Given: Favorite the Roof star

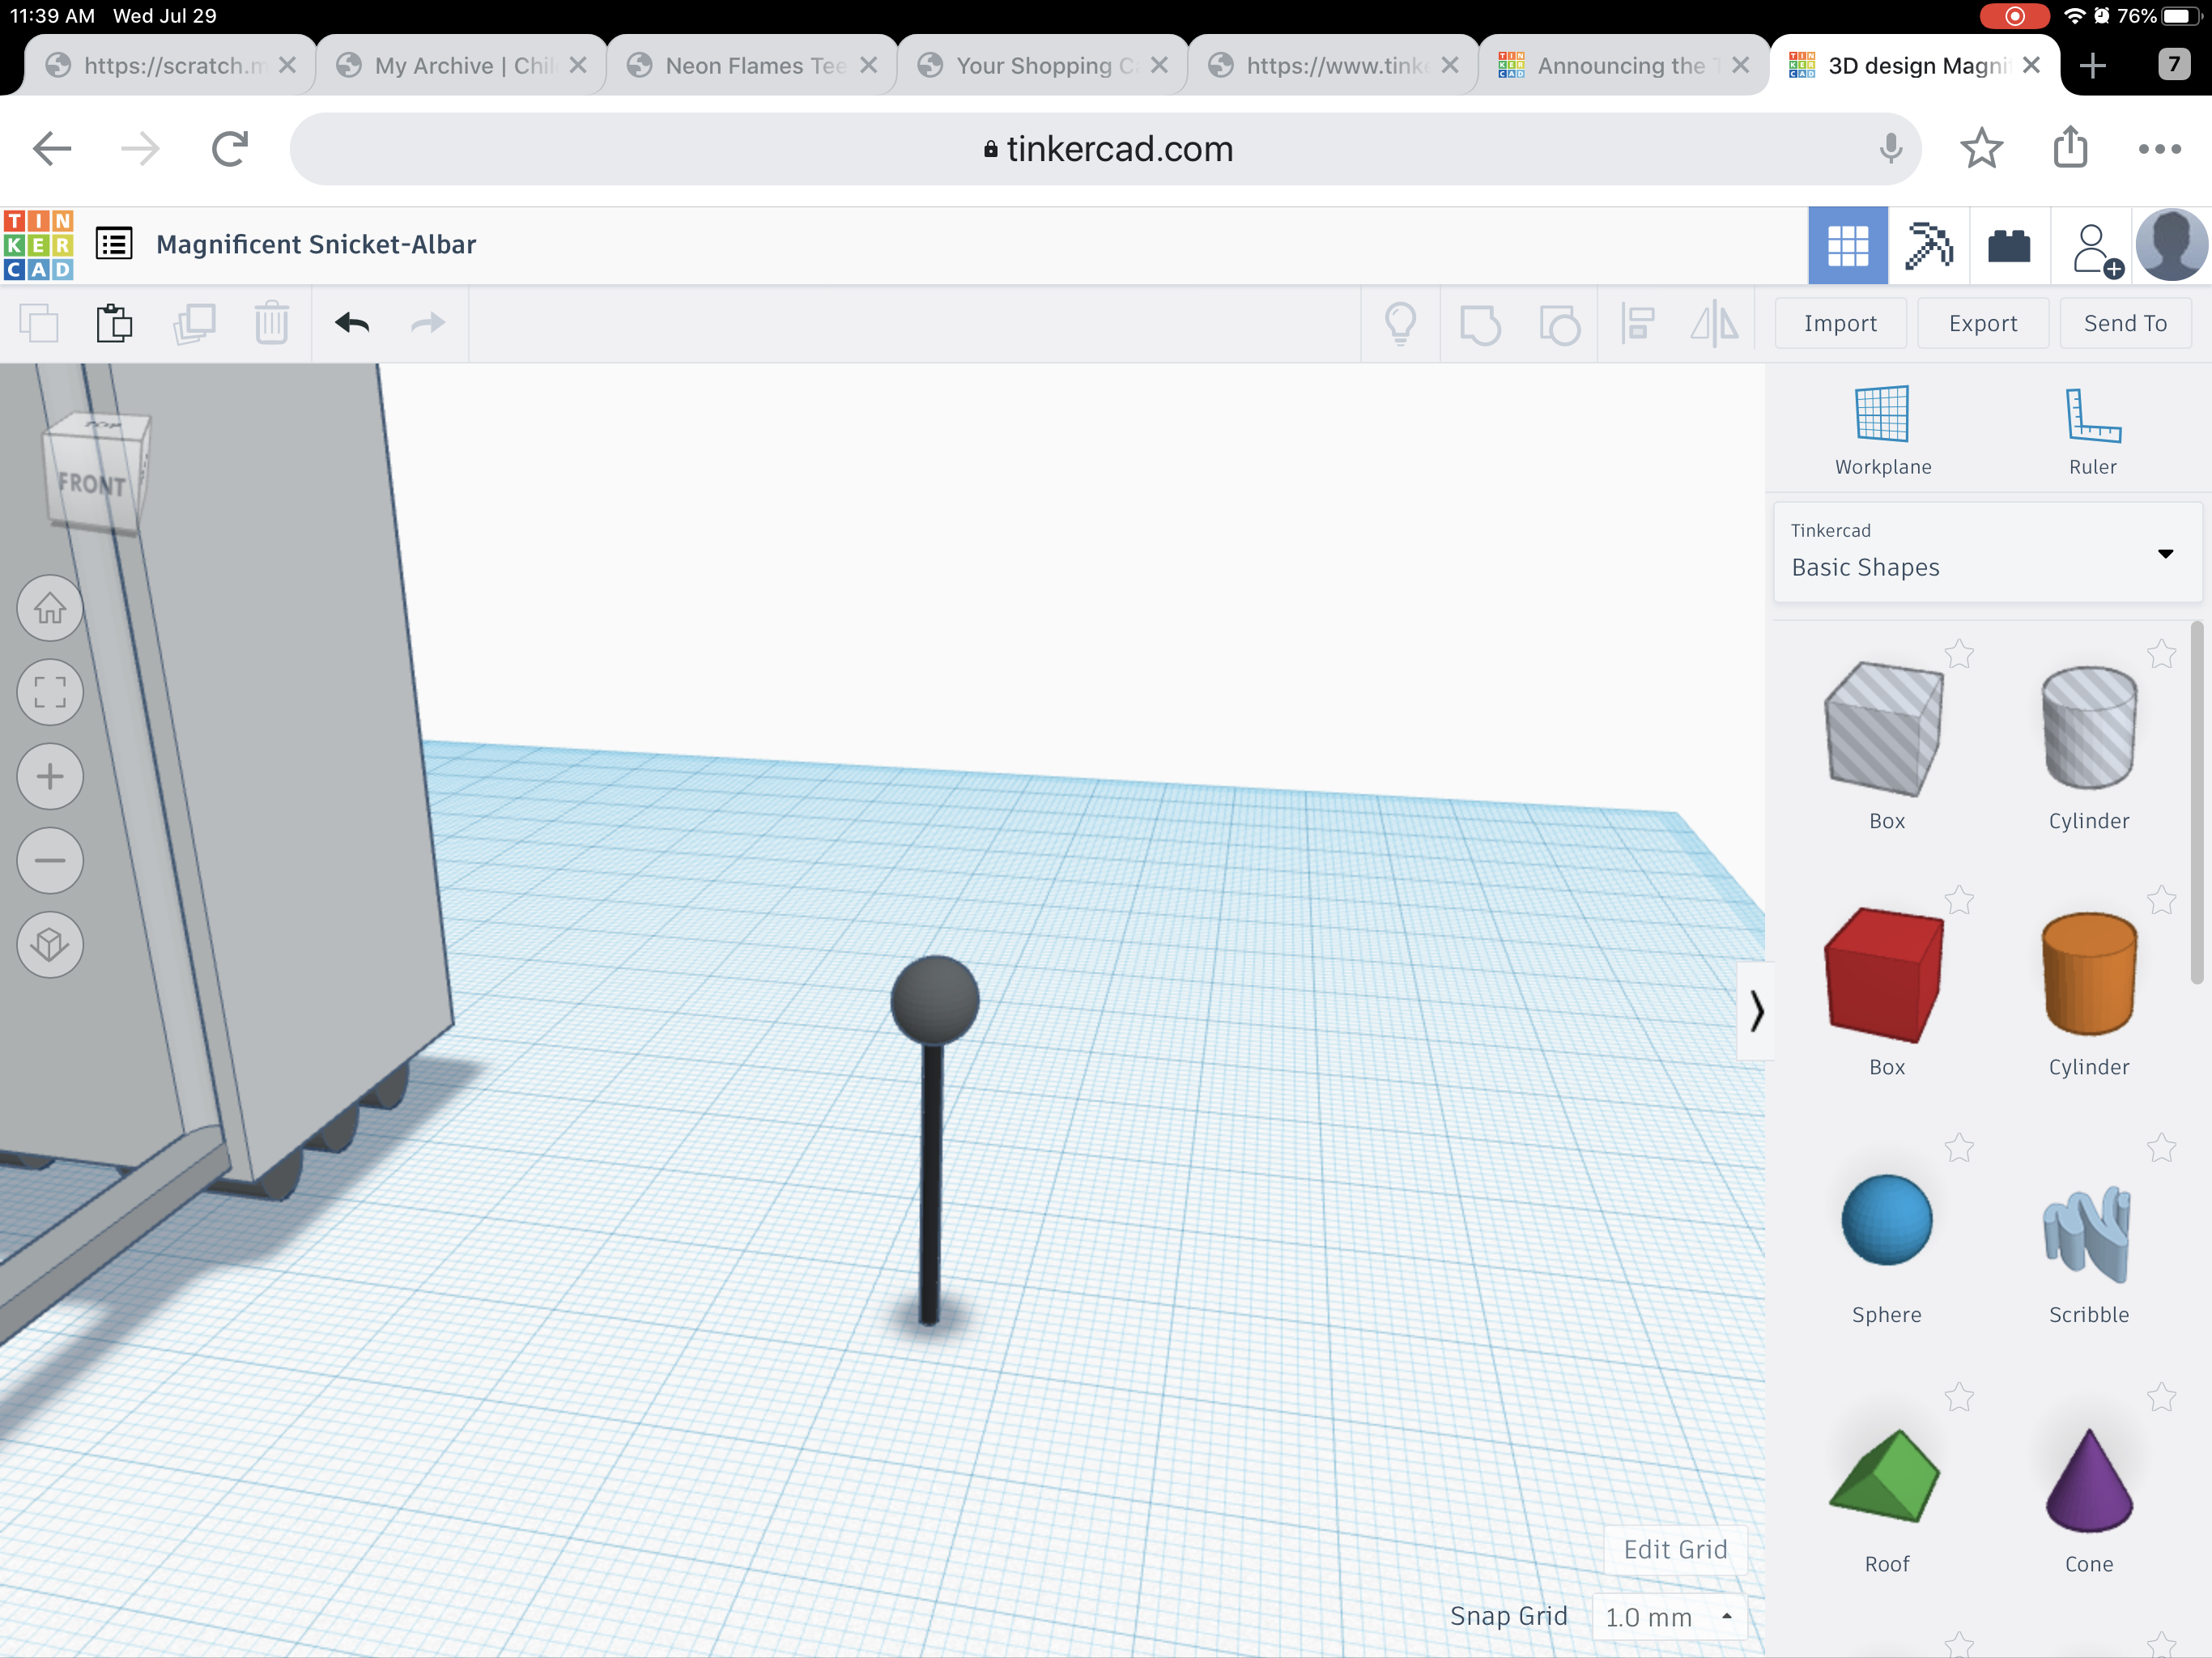Looking at the screenshot, I should (x=1959, y=1397).
